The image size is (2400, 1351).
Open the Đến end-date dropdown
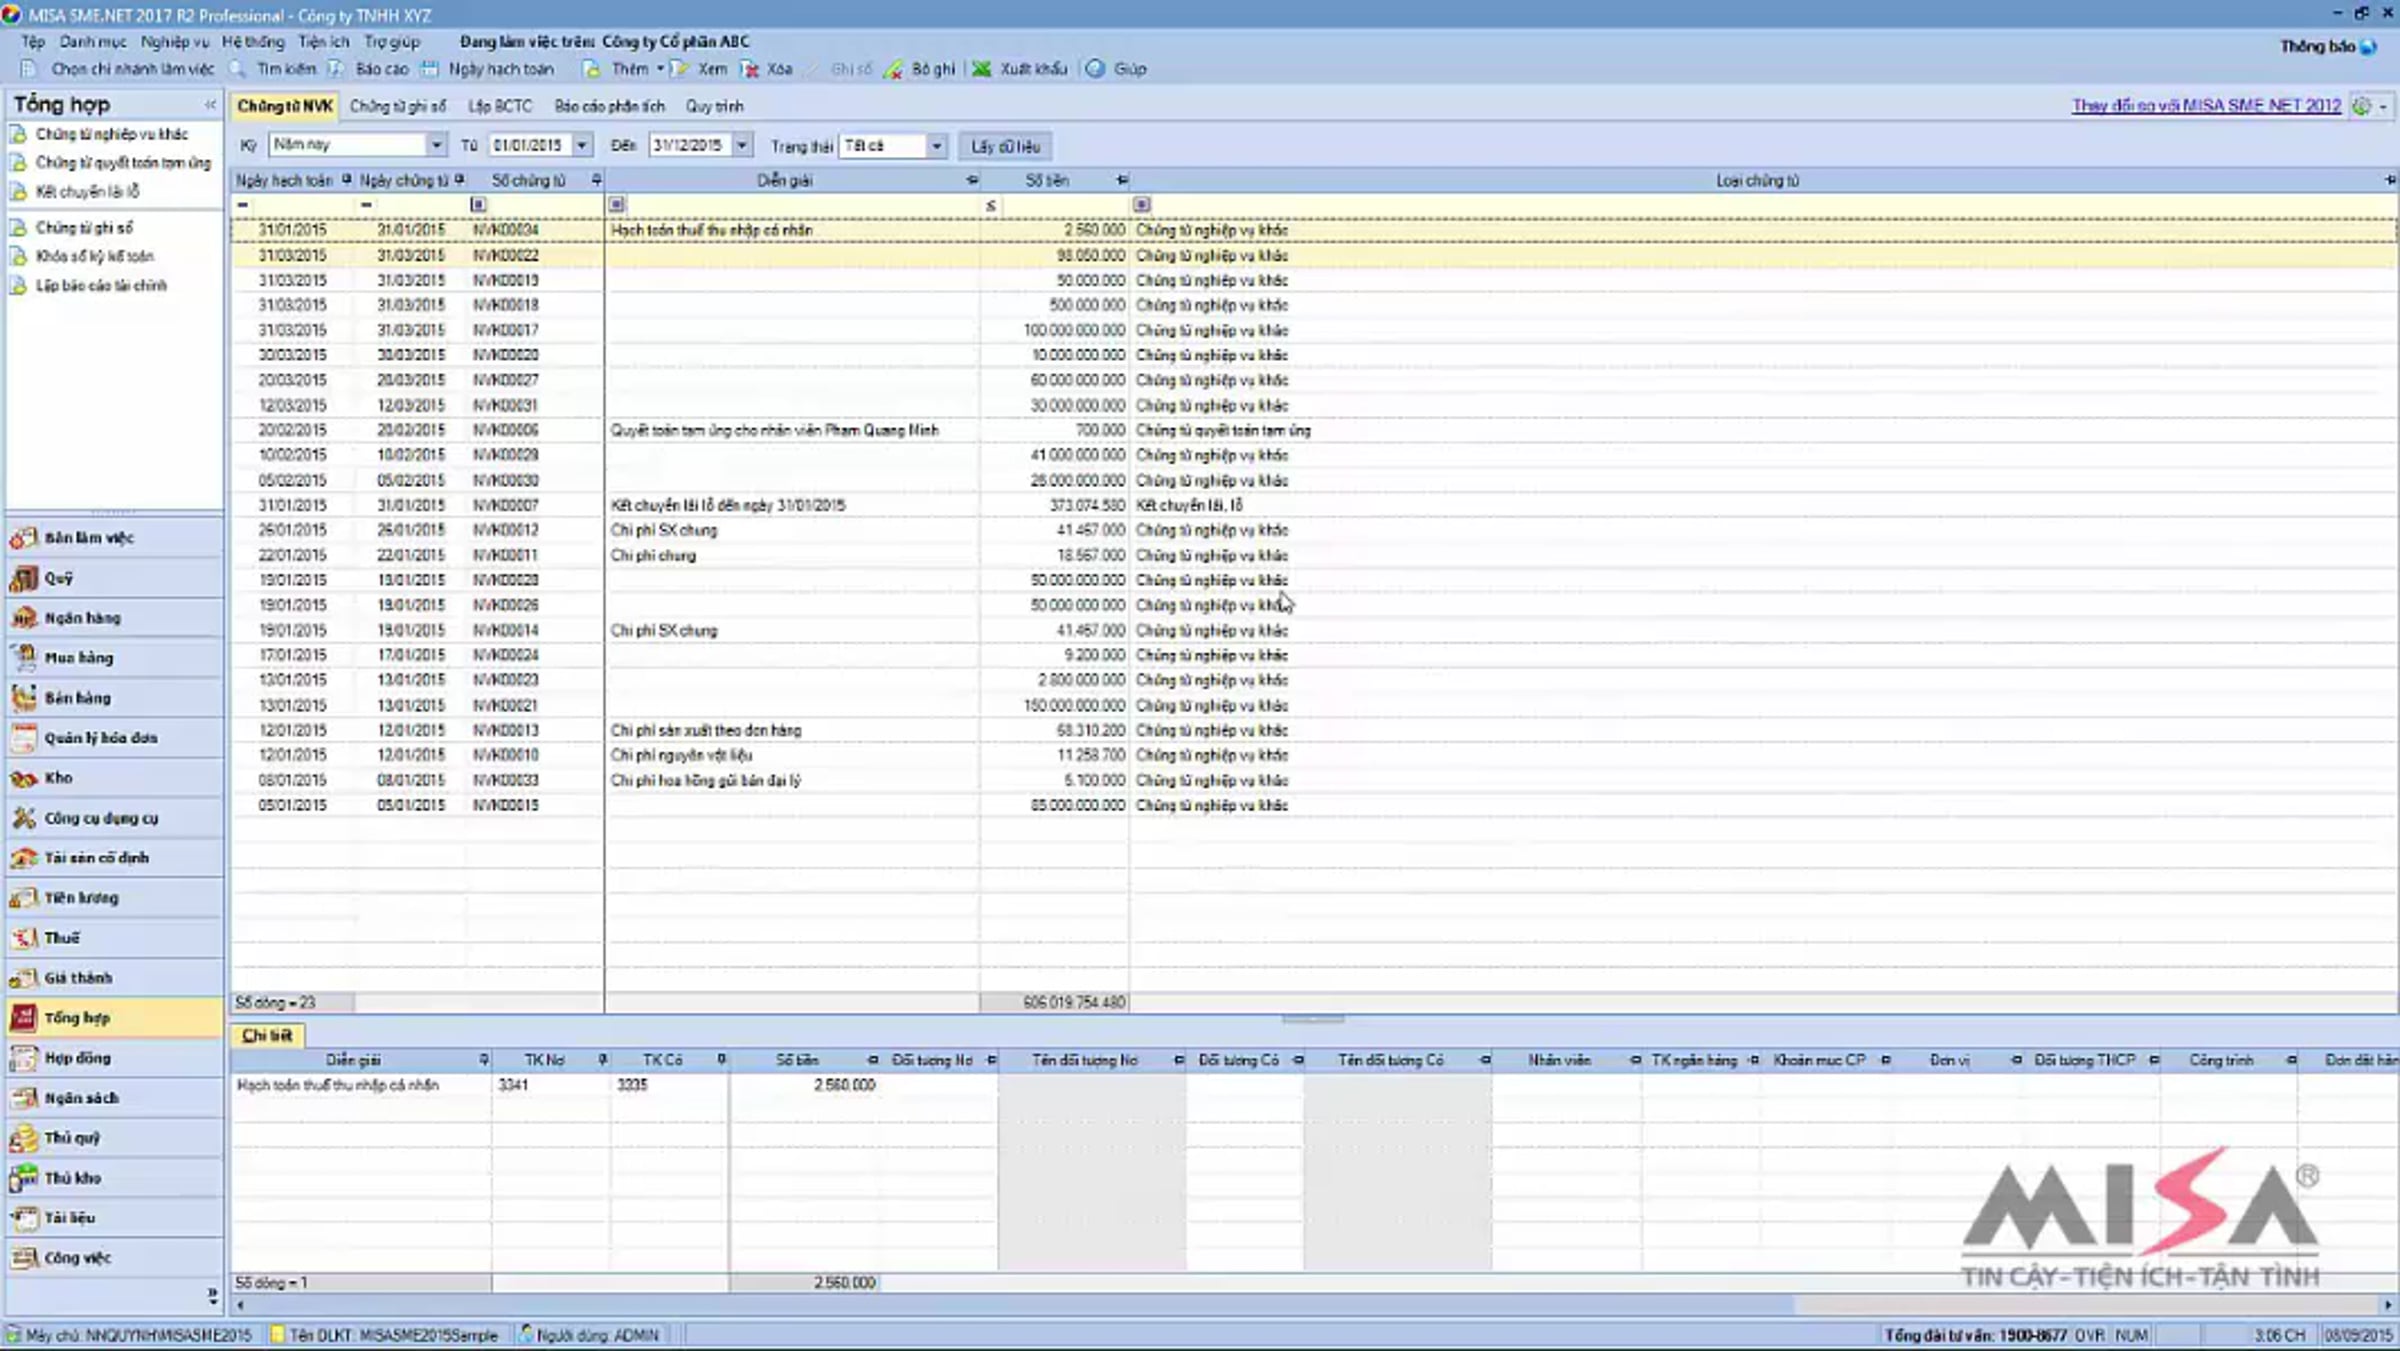pyautogui.click(x=741, y=146)
